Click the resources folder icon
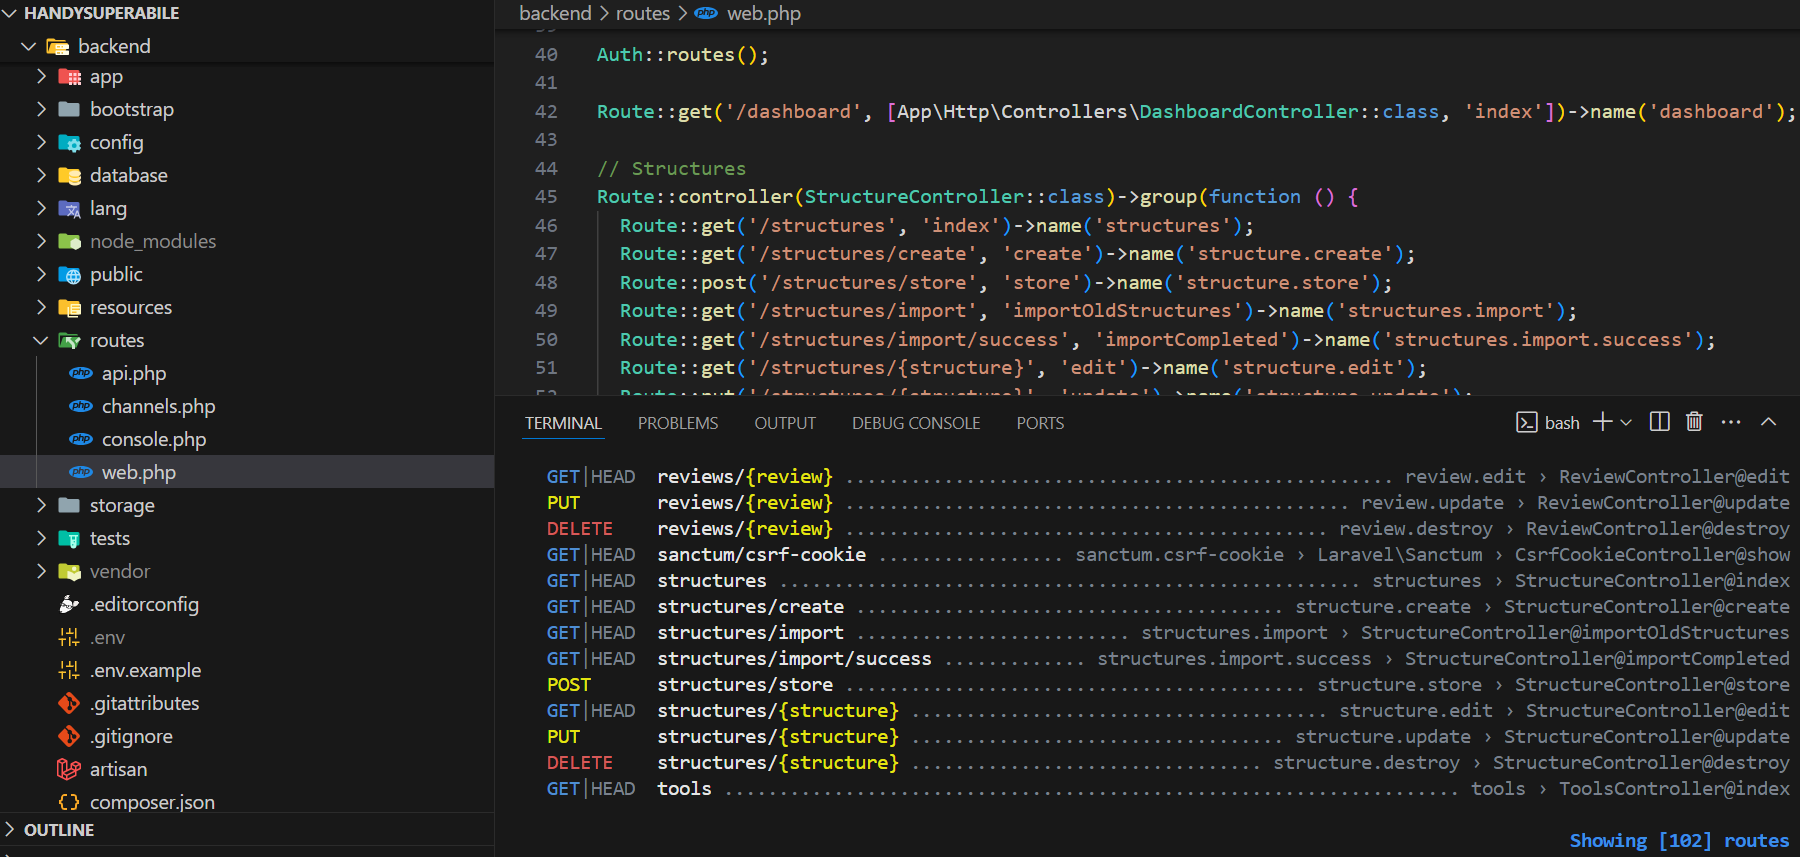Screen dimensions: 1800x857 [69, 308]
